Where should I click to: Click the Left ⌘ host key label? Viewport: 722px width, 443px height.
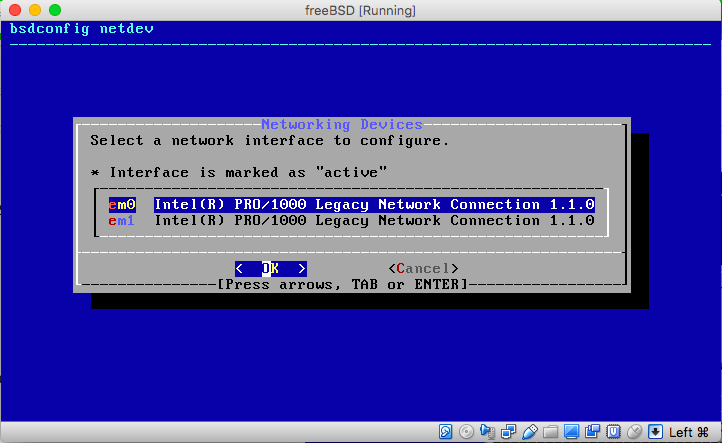coord(689,432)
